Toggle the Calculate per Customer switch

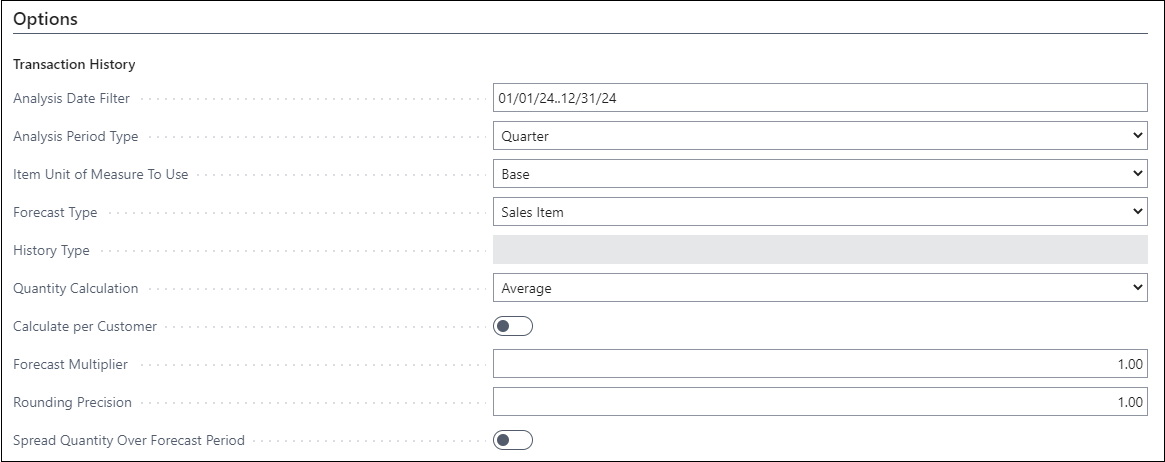[513, 326]
